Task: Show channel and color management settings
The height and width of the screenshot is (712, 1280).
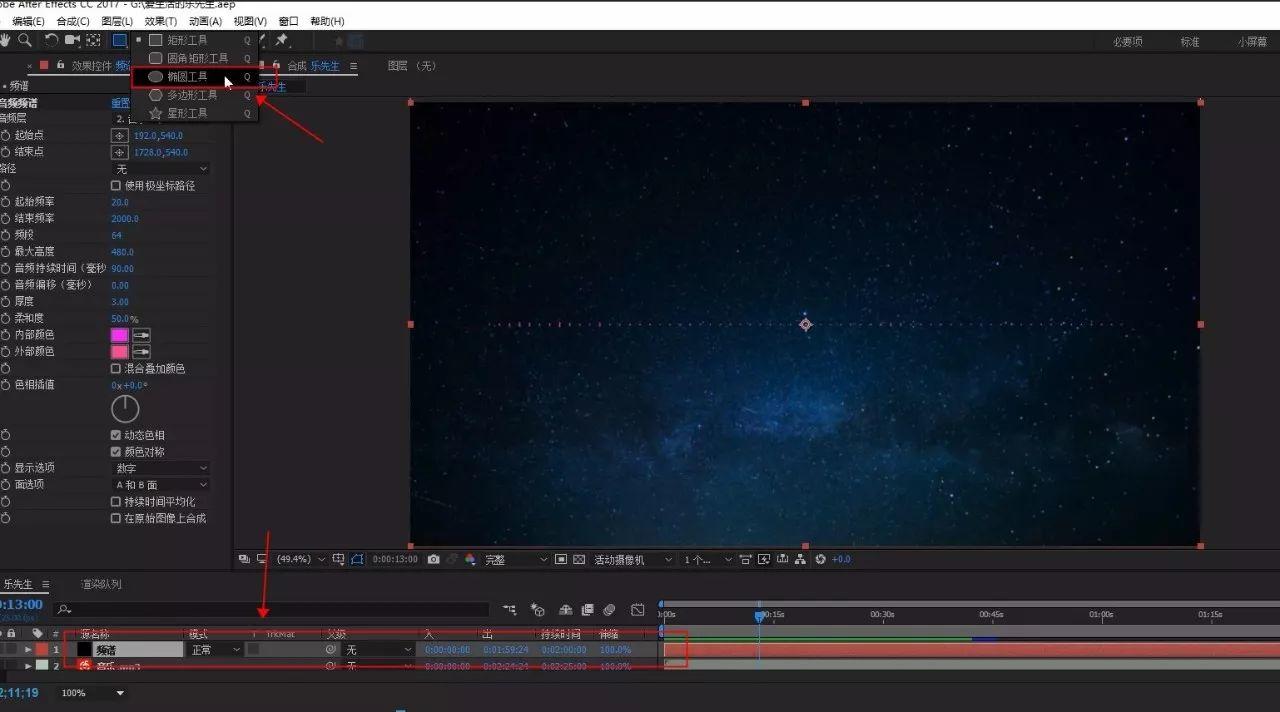Action: point(470,559)
